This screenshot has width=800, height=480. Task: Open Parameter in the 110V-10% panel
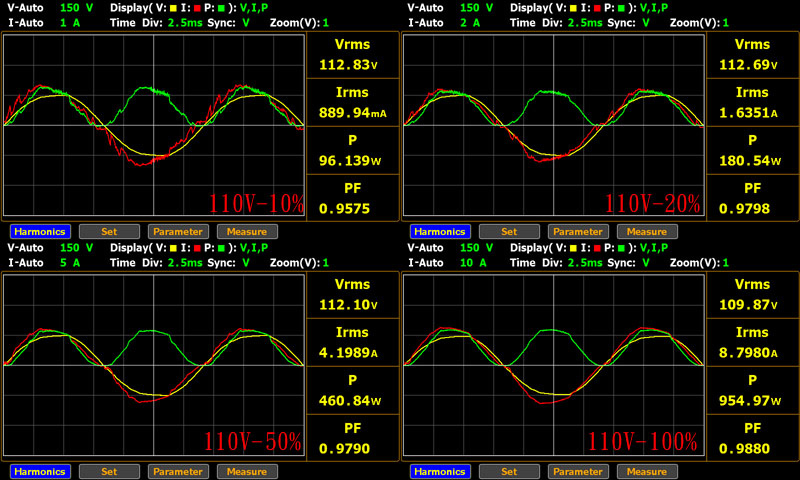(x=178, y=232)
